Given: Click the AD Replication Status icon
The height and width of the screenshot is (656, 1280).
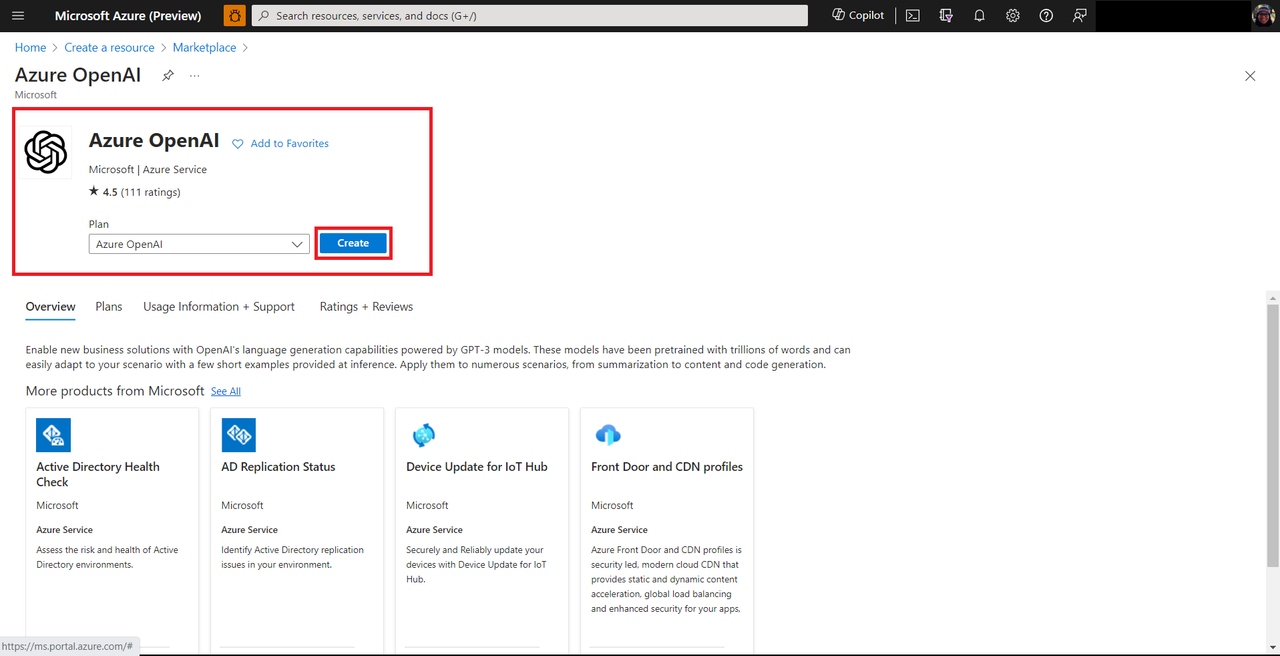Looking at the screenshot, I should pyautogui.click(x=239, y=435).
